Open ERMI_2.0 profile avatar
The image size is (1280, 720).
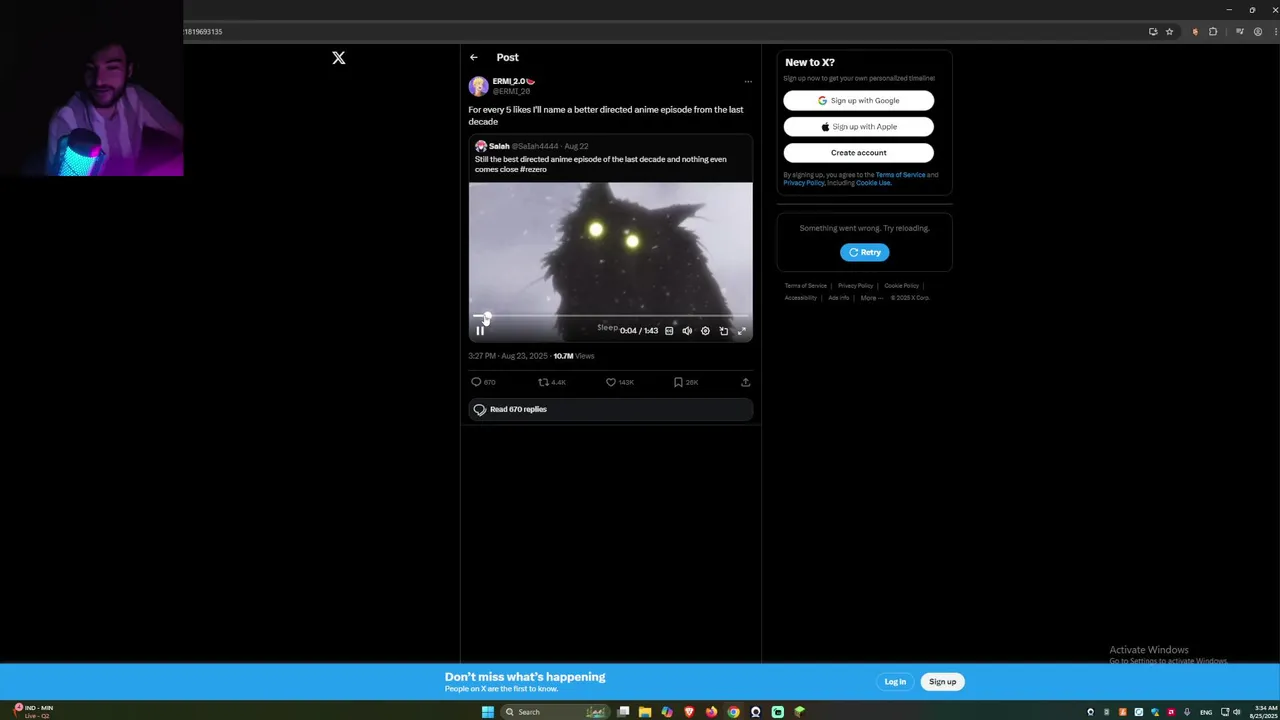point(479,87)
